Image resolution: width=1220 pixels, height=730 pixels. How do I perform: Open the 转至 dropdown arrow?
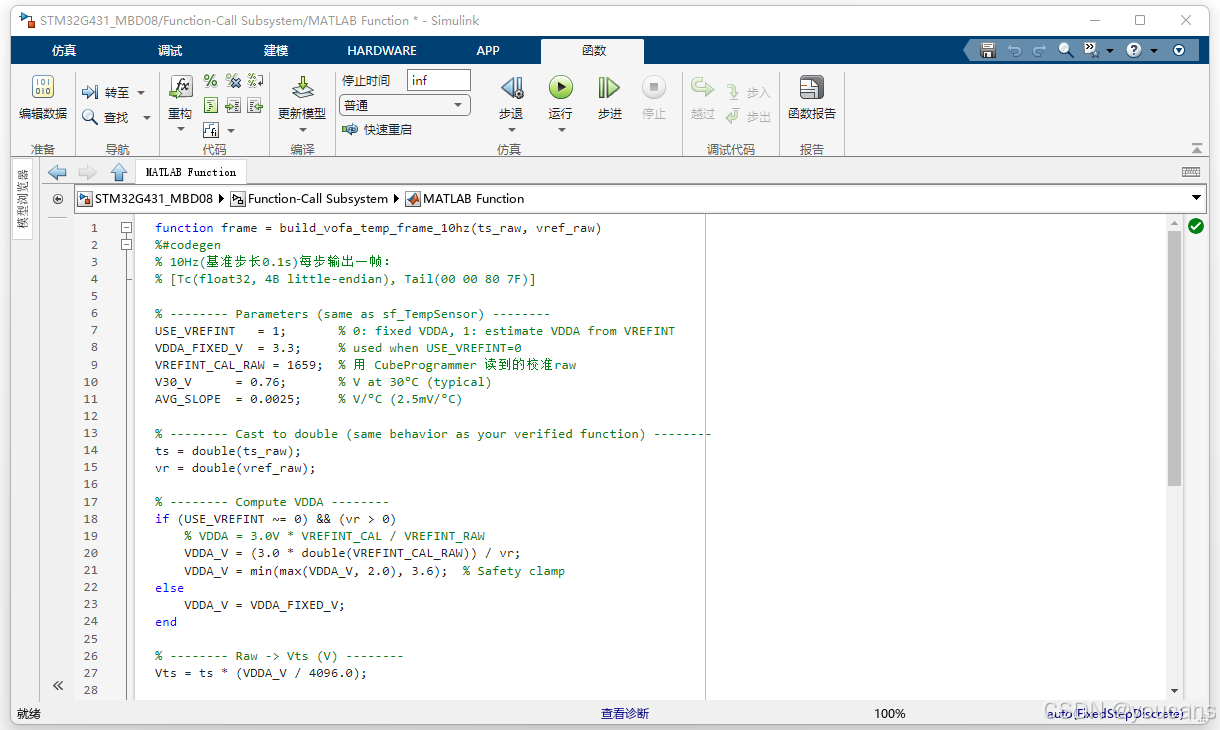(141, 92)
